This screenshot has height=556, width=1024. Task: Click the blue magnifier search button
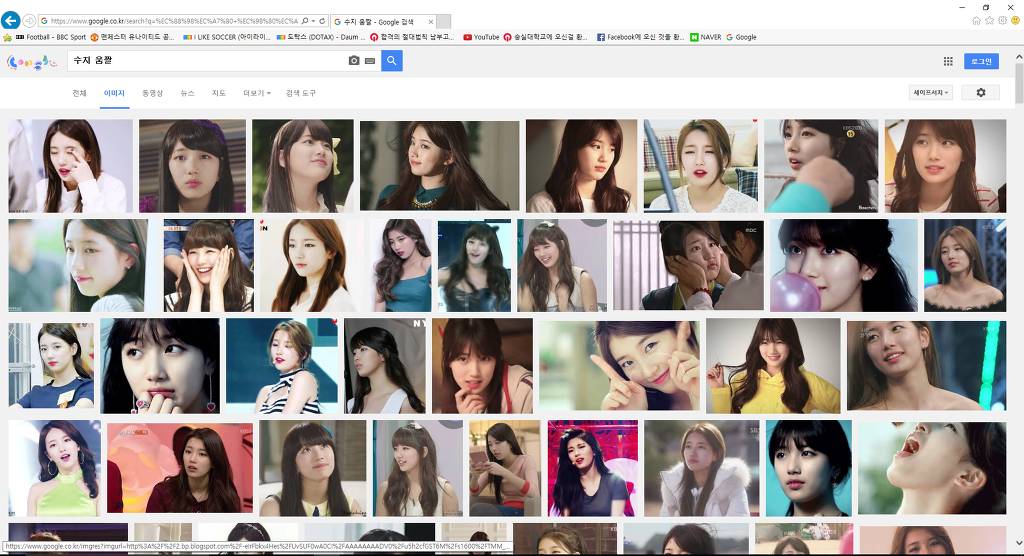(x=391, y=61)
